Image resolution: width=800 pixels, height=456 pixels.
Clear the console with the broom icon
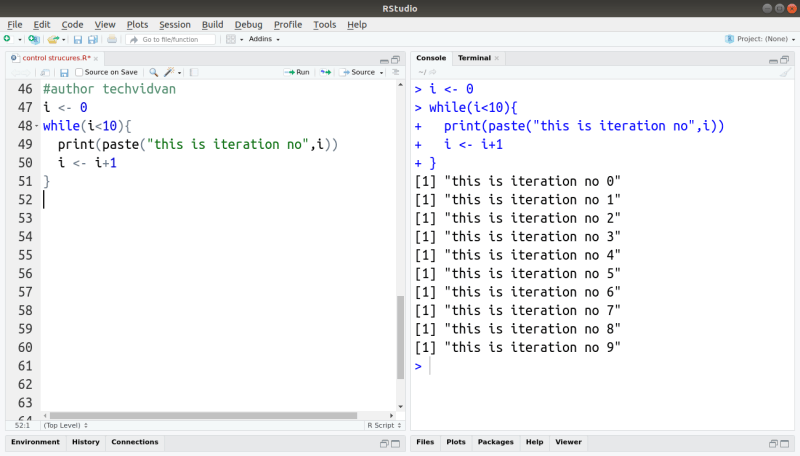tap(785, 72)
